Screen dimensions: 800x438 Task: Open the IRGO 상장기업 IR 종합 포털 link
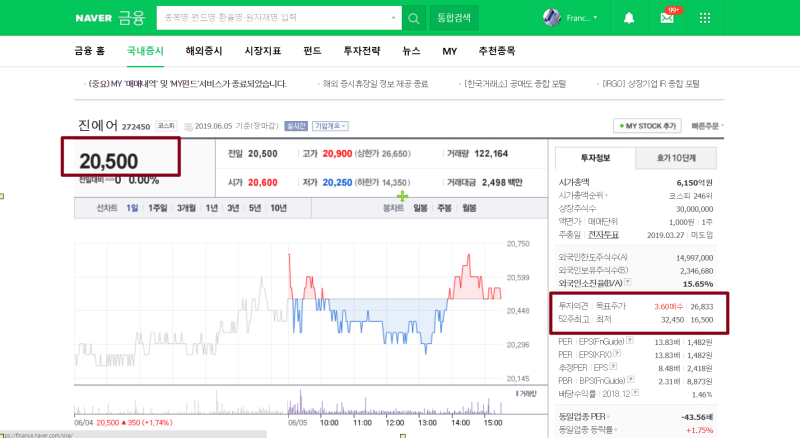click(x=651, y=84)
